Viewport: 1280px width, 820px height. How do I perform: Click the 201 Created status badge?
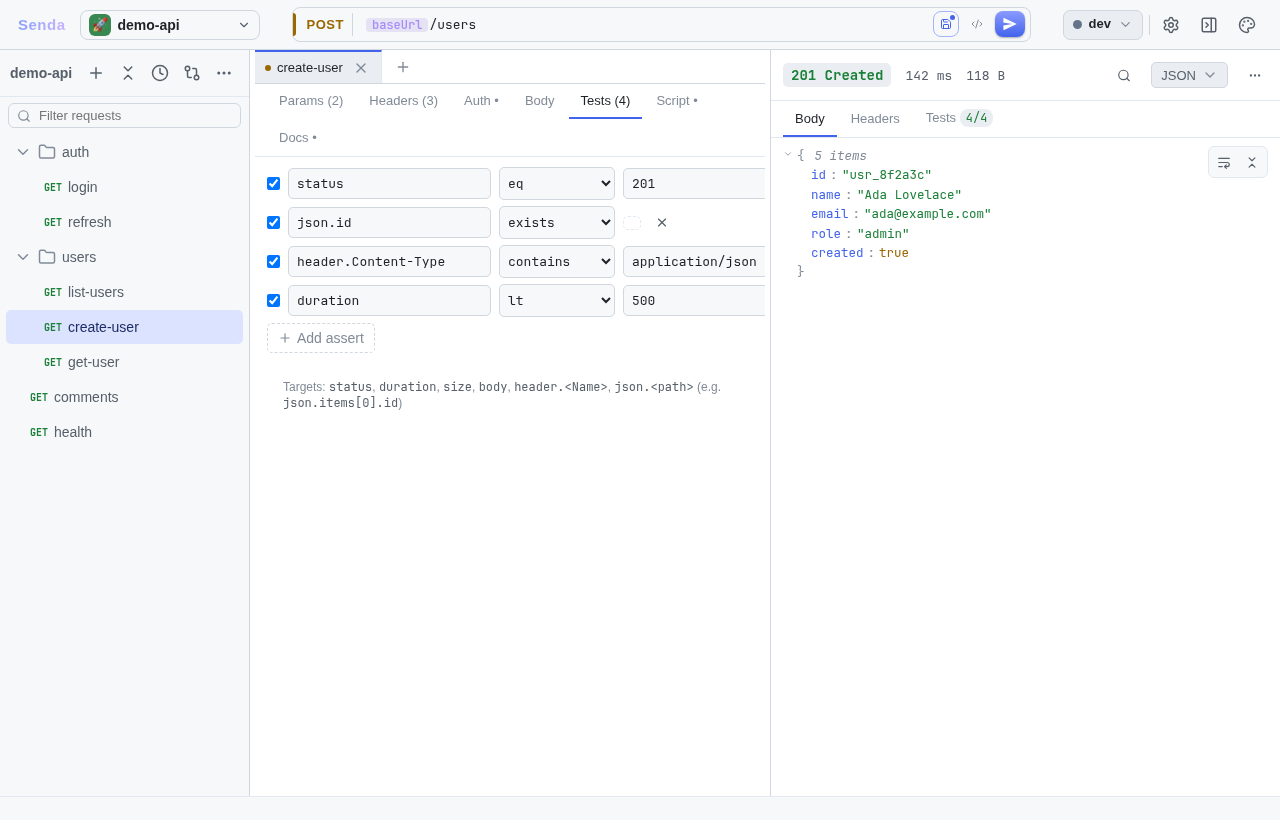[x=837, y=75]
